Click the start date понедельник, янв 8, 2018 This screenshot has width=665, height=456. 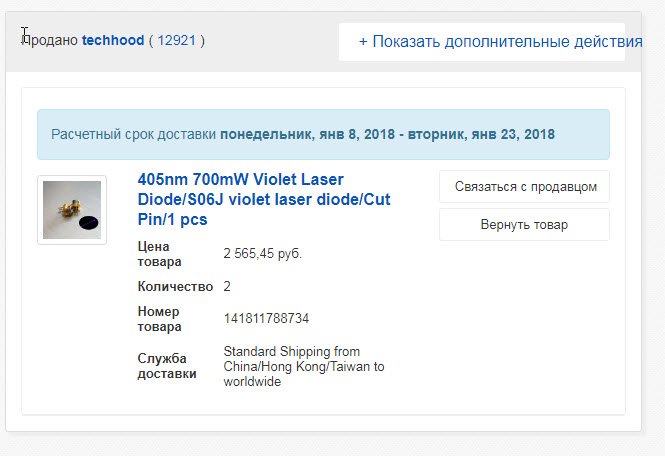tap(307, 134)
